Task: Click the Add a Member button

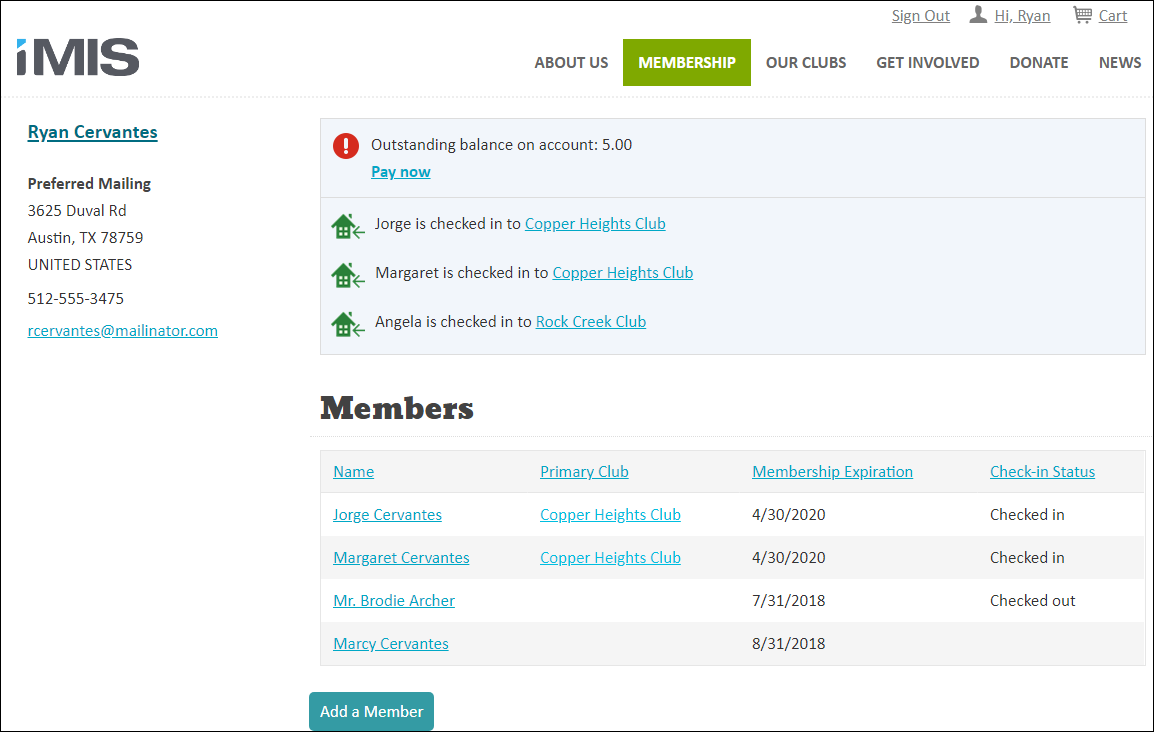Action: [371, 711]
